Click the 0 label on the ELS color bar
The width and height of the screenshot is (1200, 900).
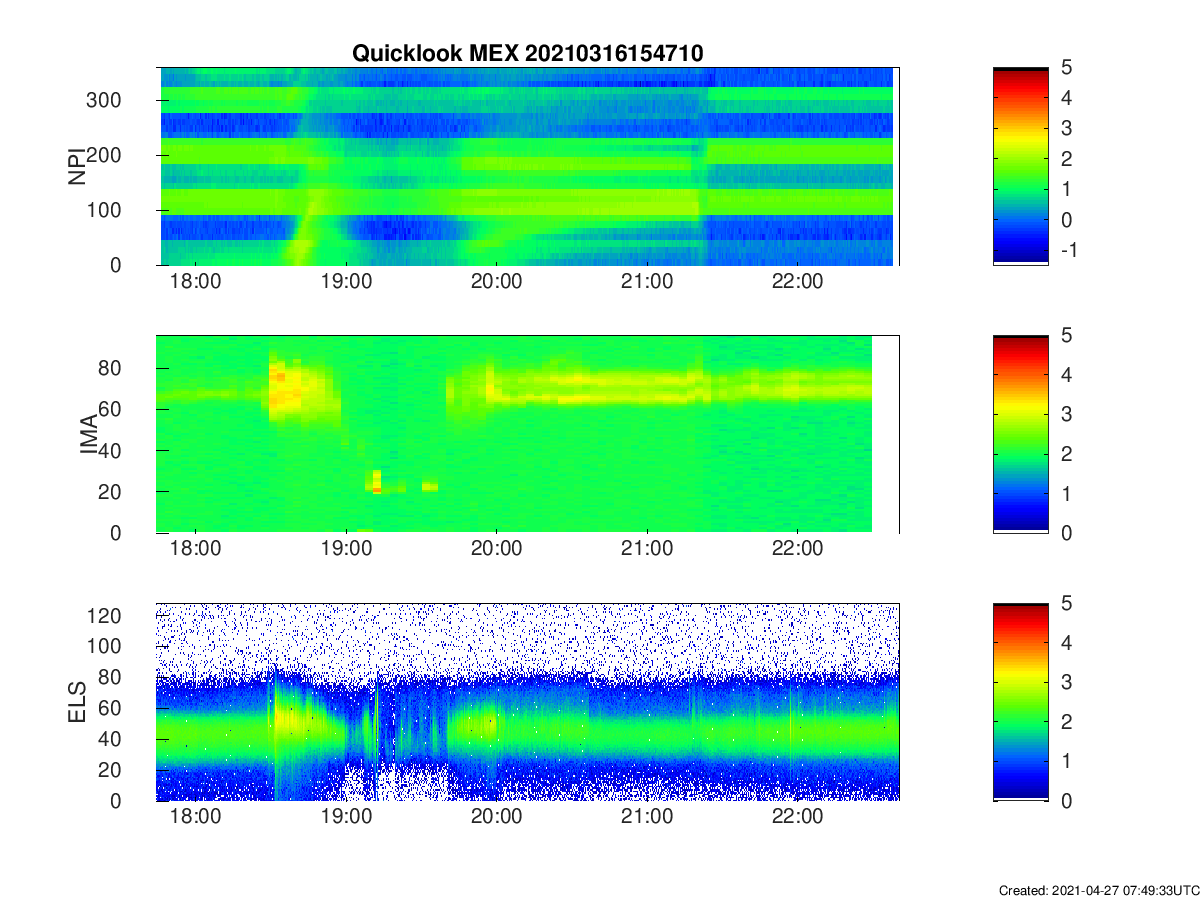[x=1066, y=801]
